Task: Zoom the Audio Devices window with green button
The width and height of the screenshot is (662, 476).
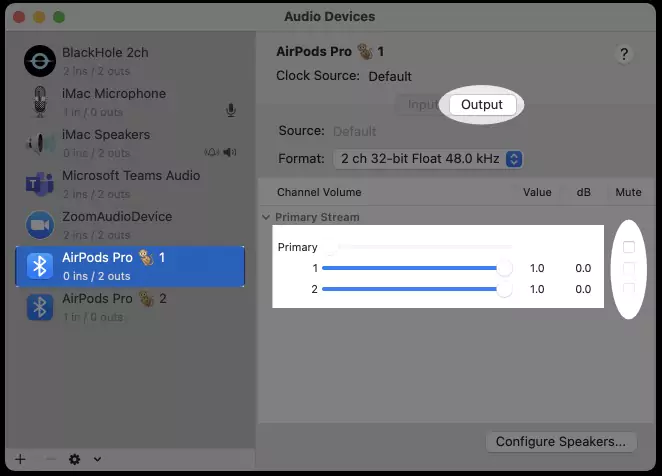Action: pyautogui.click(x=59, y=17)
